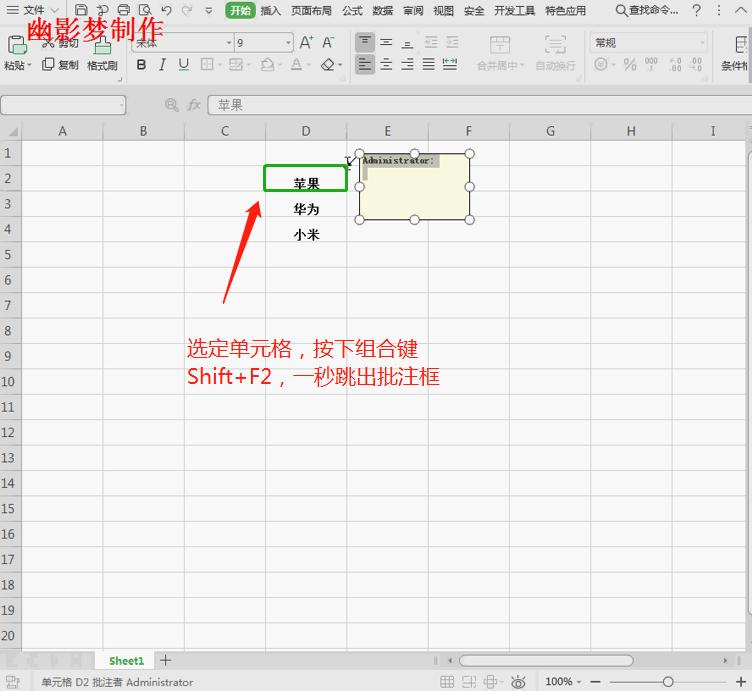Expand the customize quick access toolbar arrow
Image resolution: width=752 pixels, height=691 pixels.
pos(209,10)
